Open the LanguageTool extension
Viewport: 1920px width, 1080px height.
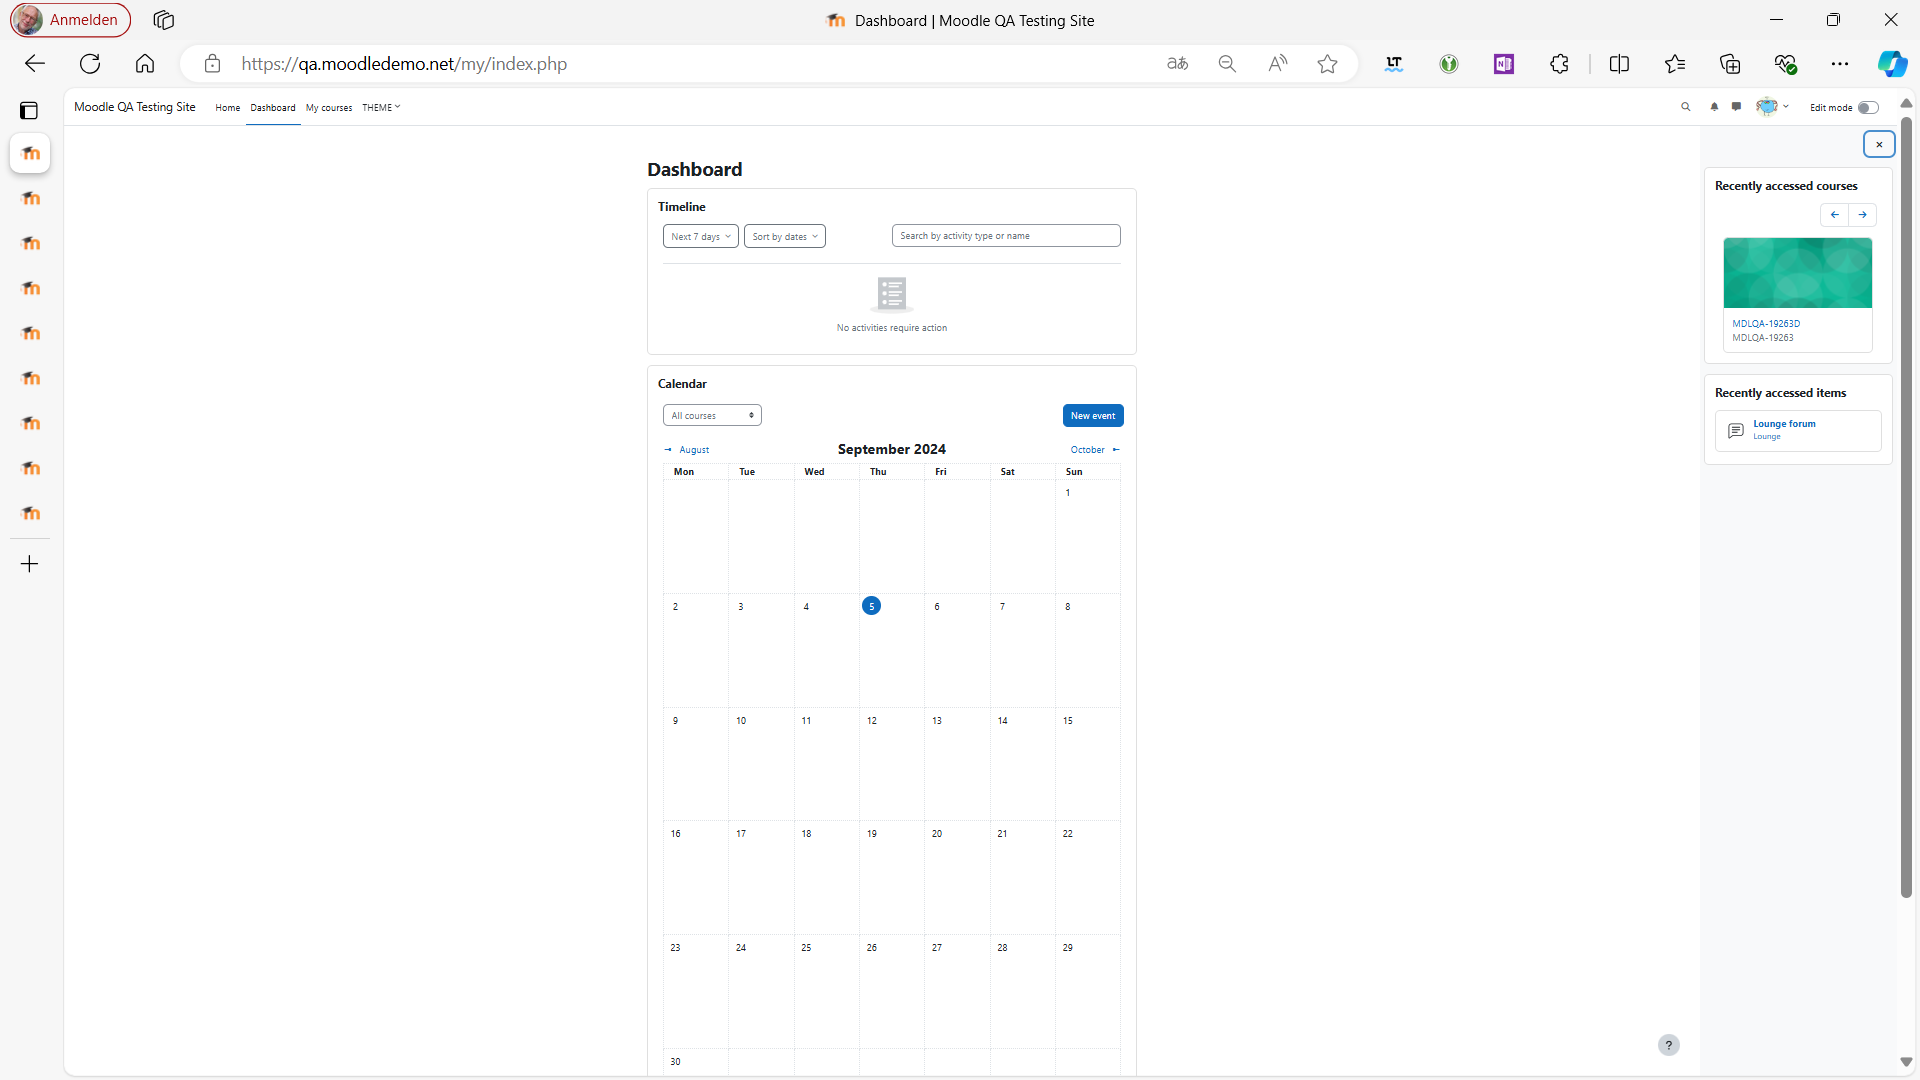(1394, 64)
